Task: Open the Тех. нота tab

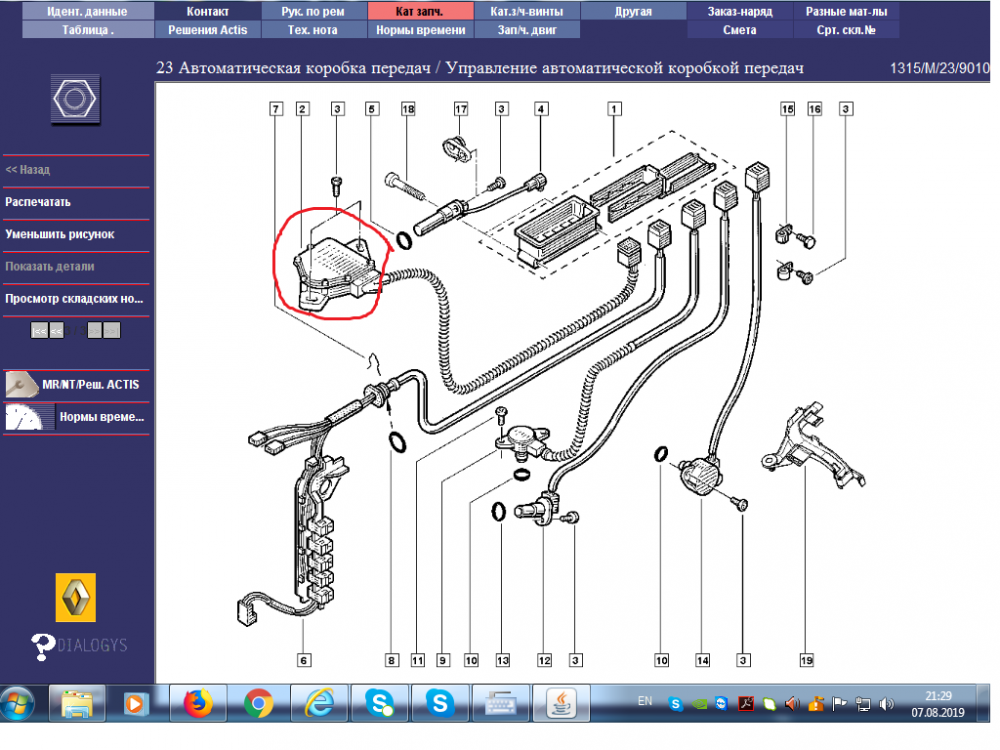Action: tap(313, 30)
